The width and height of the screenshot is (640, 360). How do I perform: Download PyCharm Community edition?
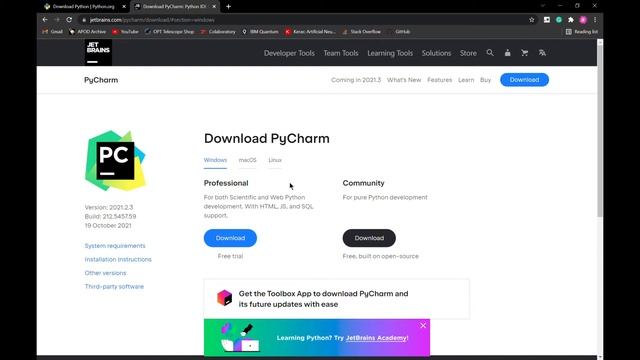(x=369, y=238)
